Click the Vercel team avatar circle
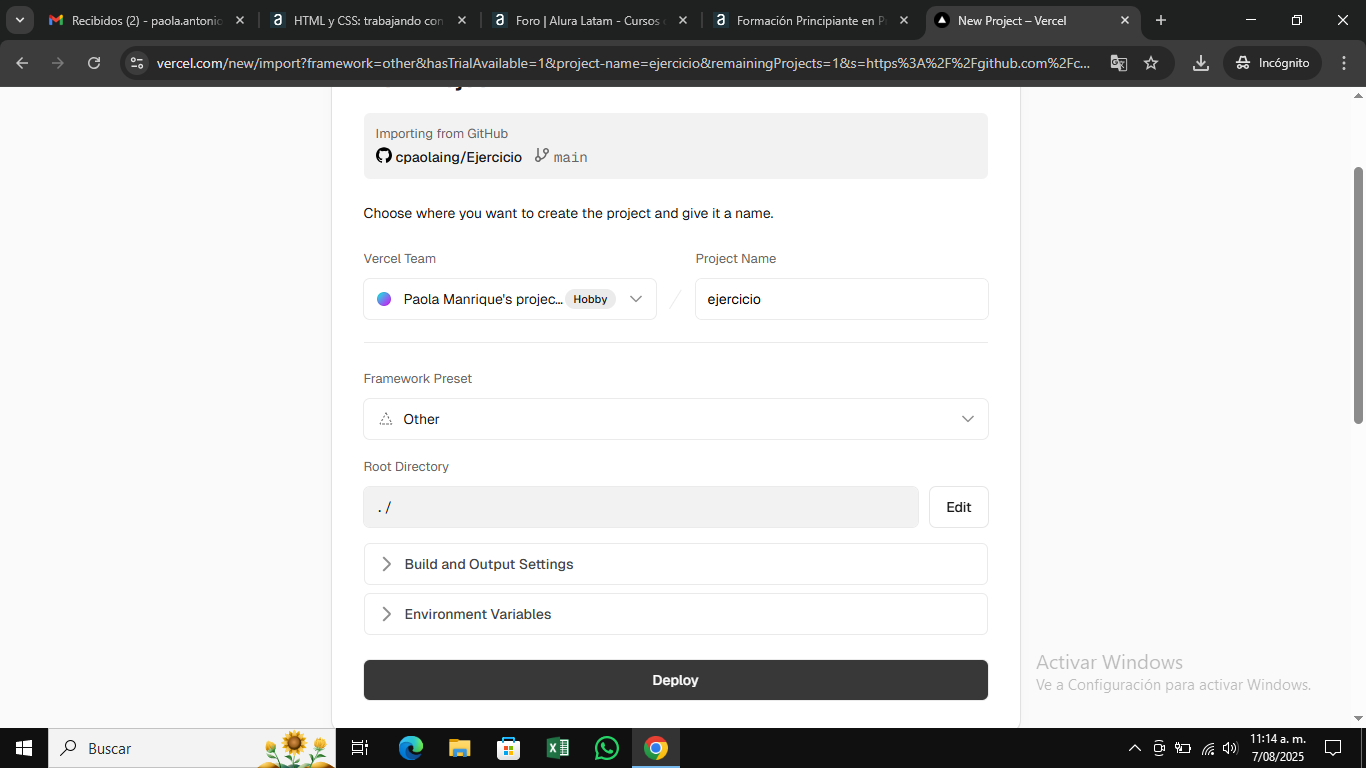The image size is (1366, 768). click(x=384, y=299)
